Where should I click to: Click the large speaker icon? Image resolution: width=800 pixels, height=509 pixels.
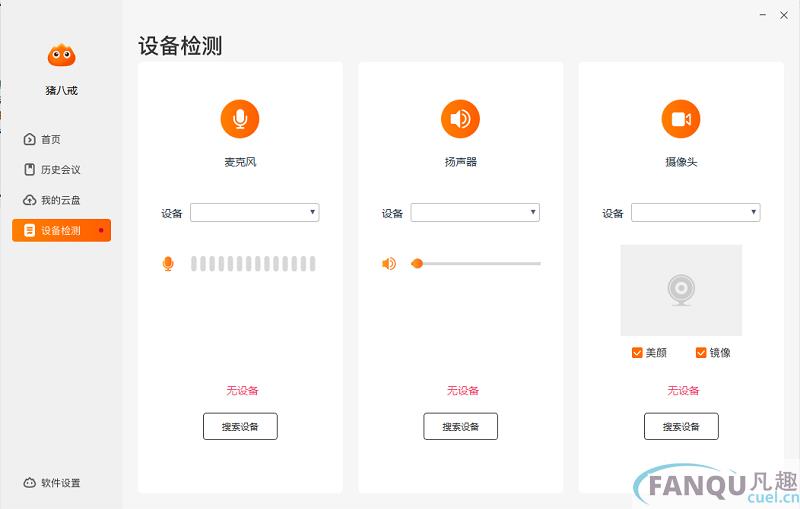click(x=460, y=119)
